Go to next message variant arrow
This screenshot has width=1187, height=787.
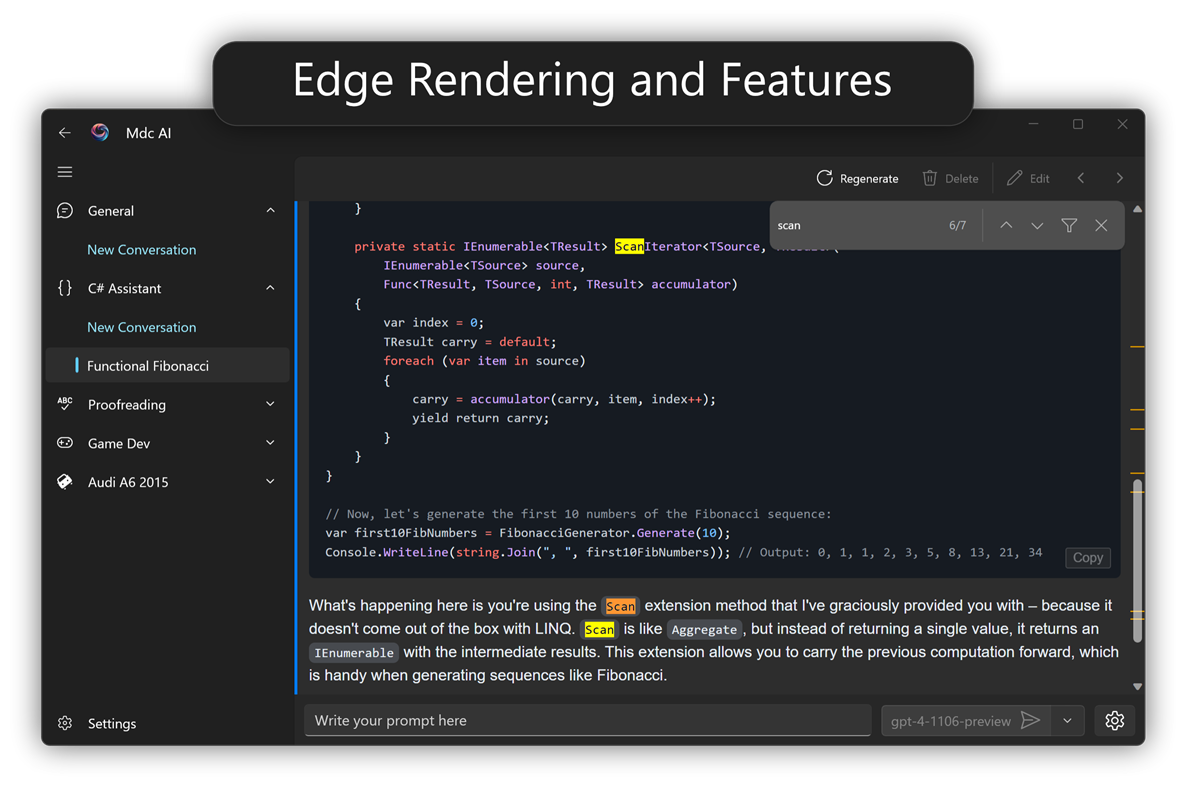(1120, 178)
